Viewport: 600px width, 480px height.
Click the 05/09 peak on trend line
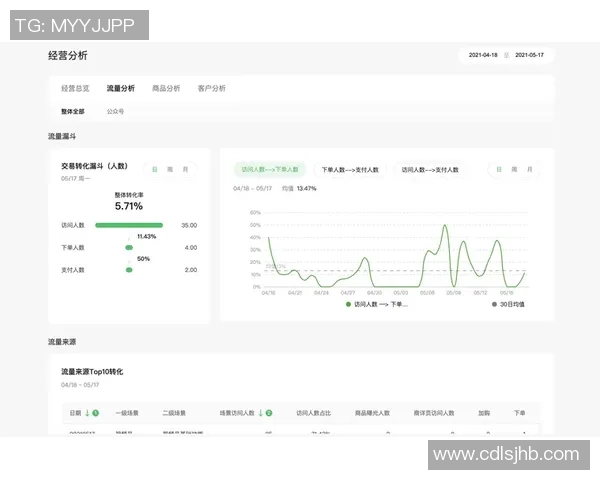[x=445, y=225]
